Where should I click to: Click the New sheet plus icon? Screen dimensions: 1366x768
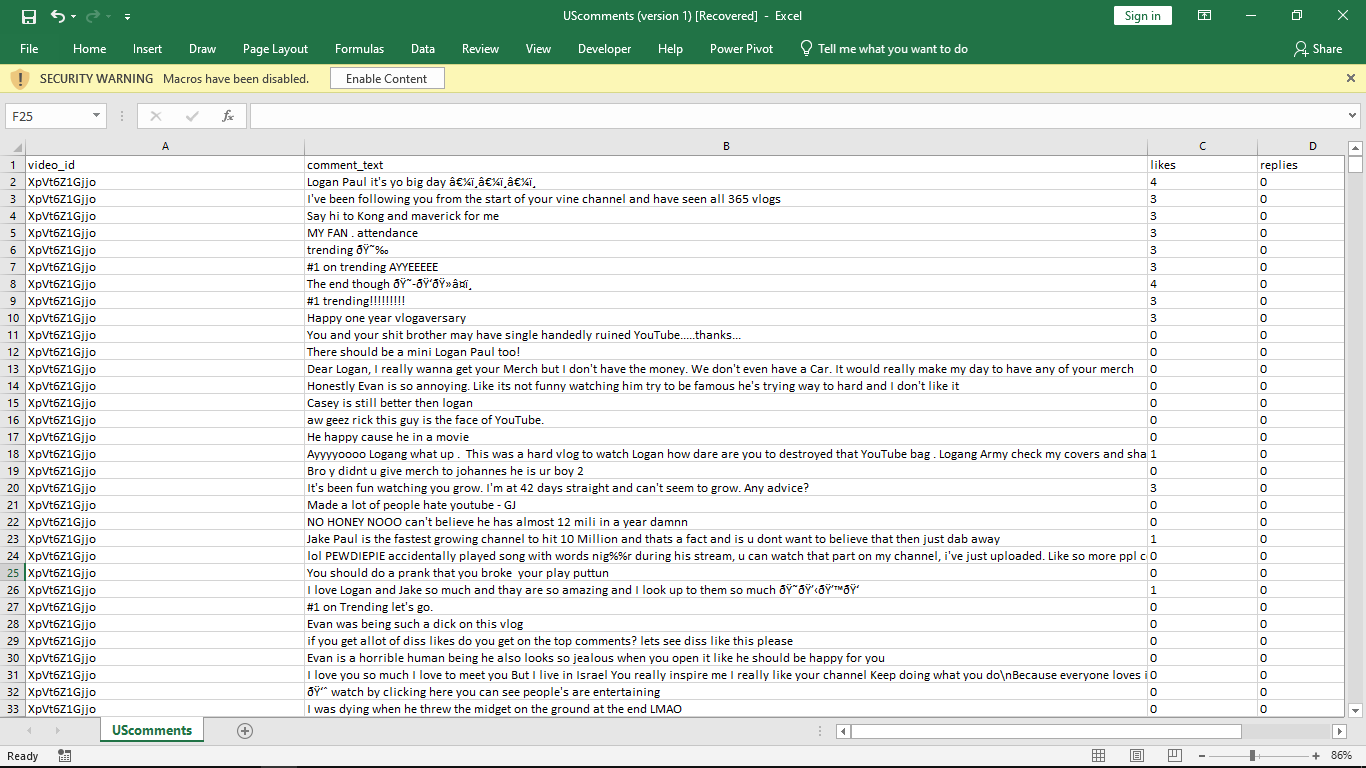(245, 731)
